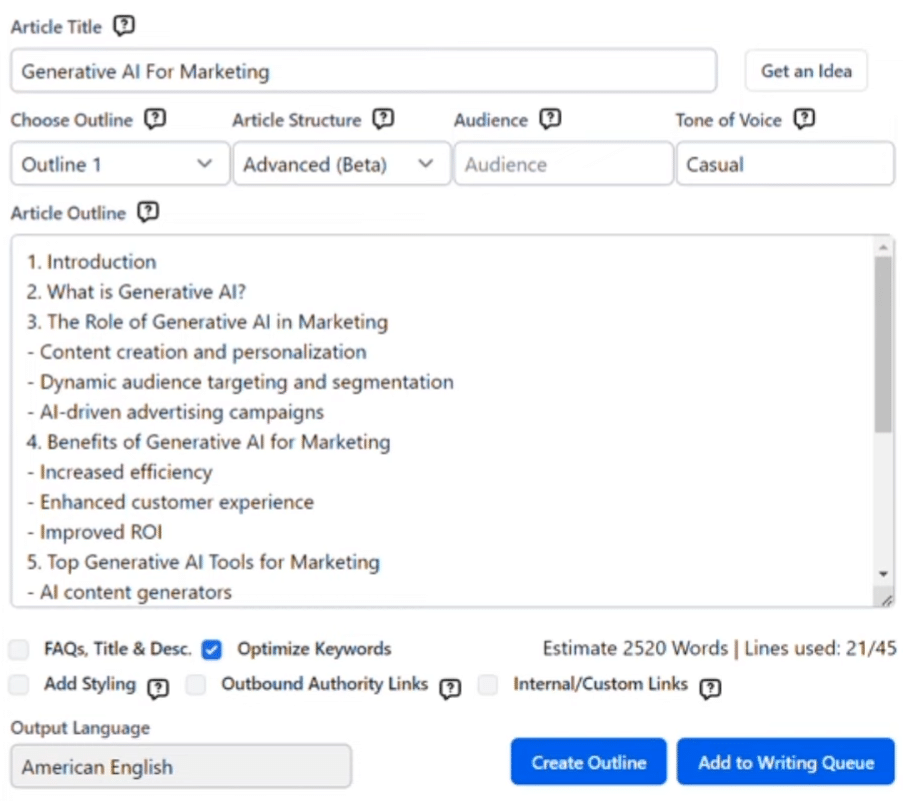Click 'Dynamic audience targeting and segmentation' line
The width and height of the screenshot is (903, 801).
pyautogui.click(x=240, y=382)
